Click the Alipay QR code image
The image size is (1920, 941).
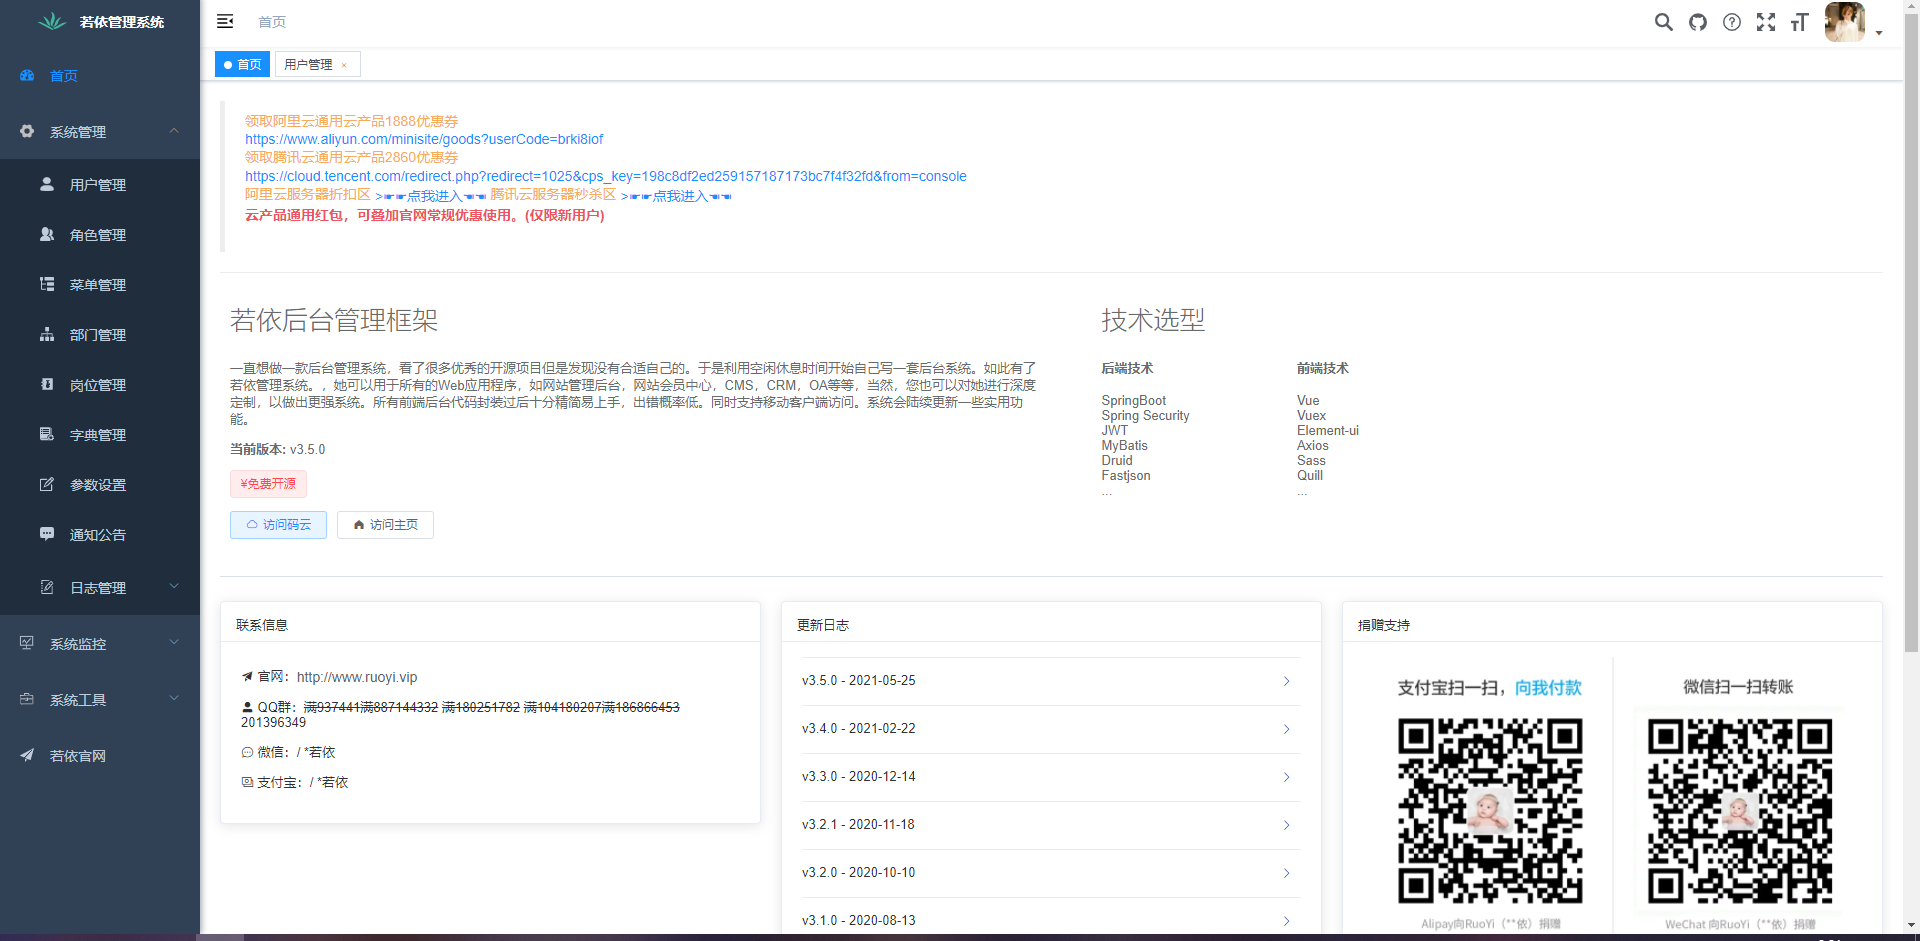1490,811
